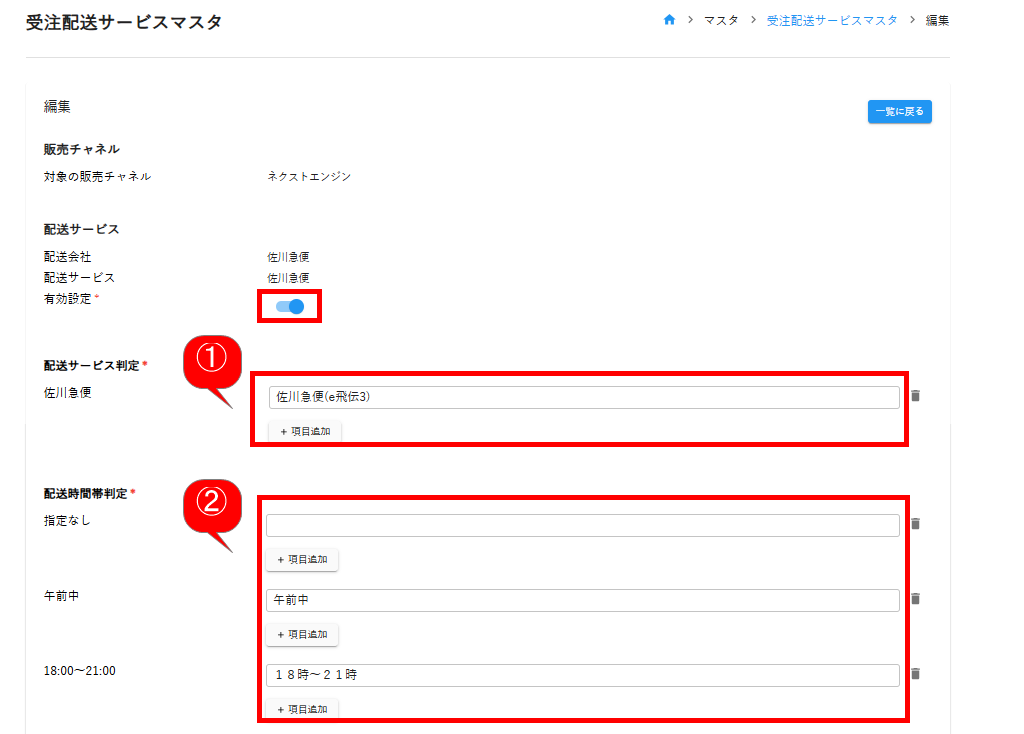Click the ネクストエンジン sales channel value

[x=309, y=176]
